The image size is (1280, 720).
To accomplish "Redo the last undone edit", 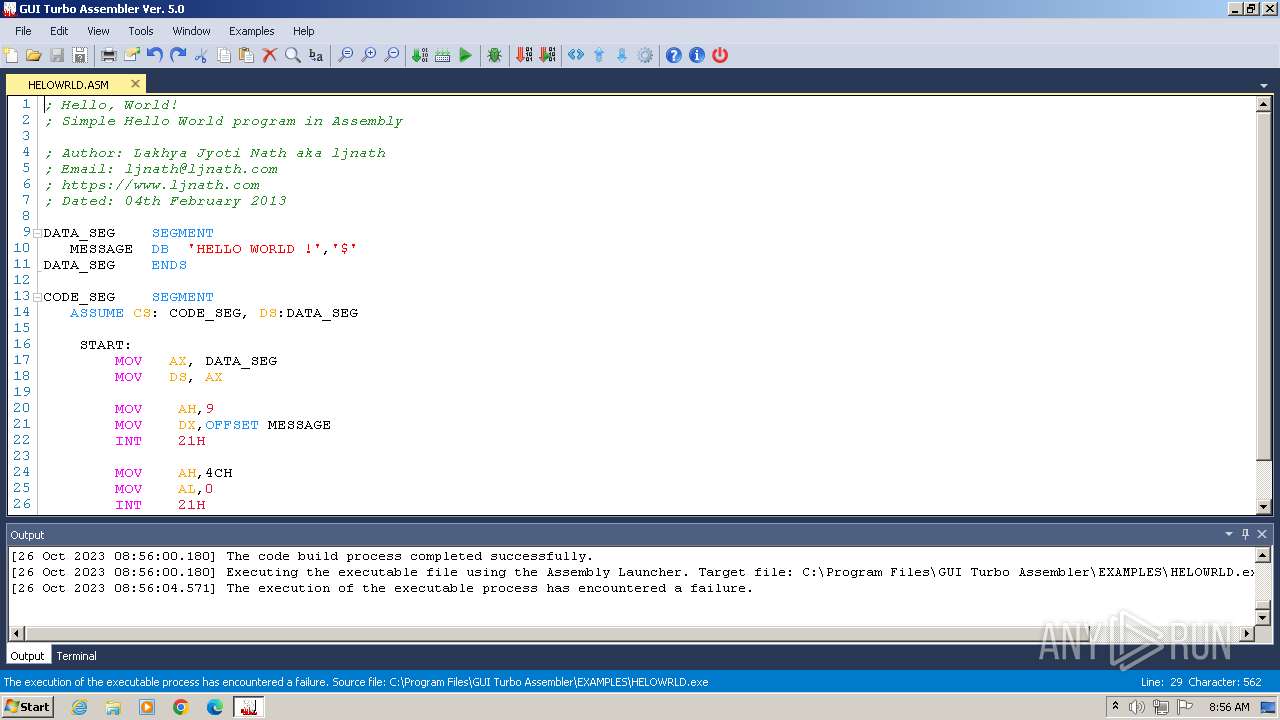I will (178, 55).
